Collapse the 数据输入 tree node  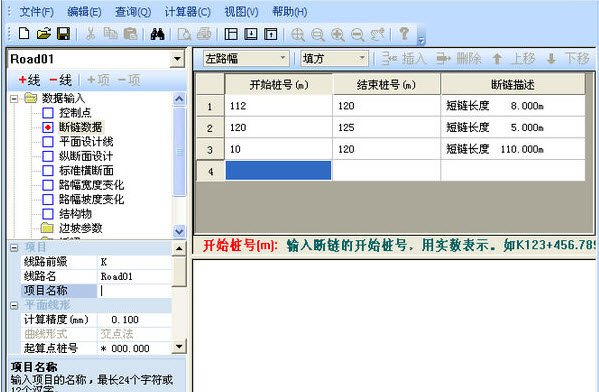[x=14, y=99]
